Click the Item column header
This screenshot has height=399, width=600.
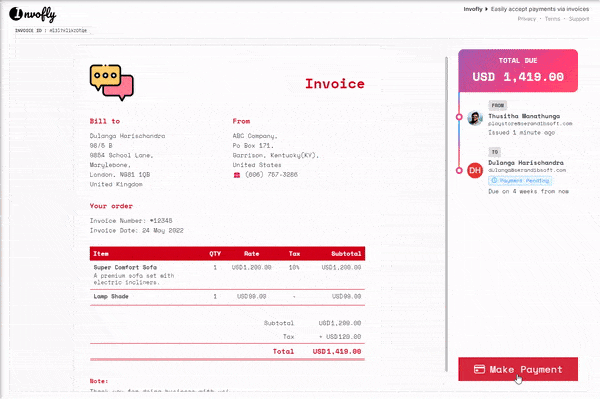pos(101,254)
